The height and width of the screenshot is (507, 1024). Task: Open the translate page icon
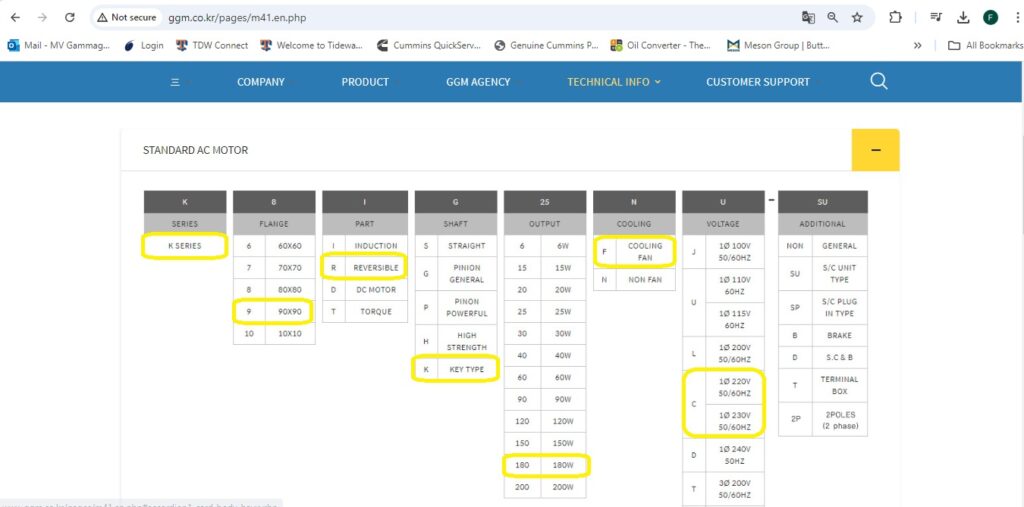(x=808, y=17)
